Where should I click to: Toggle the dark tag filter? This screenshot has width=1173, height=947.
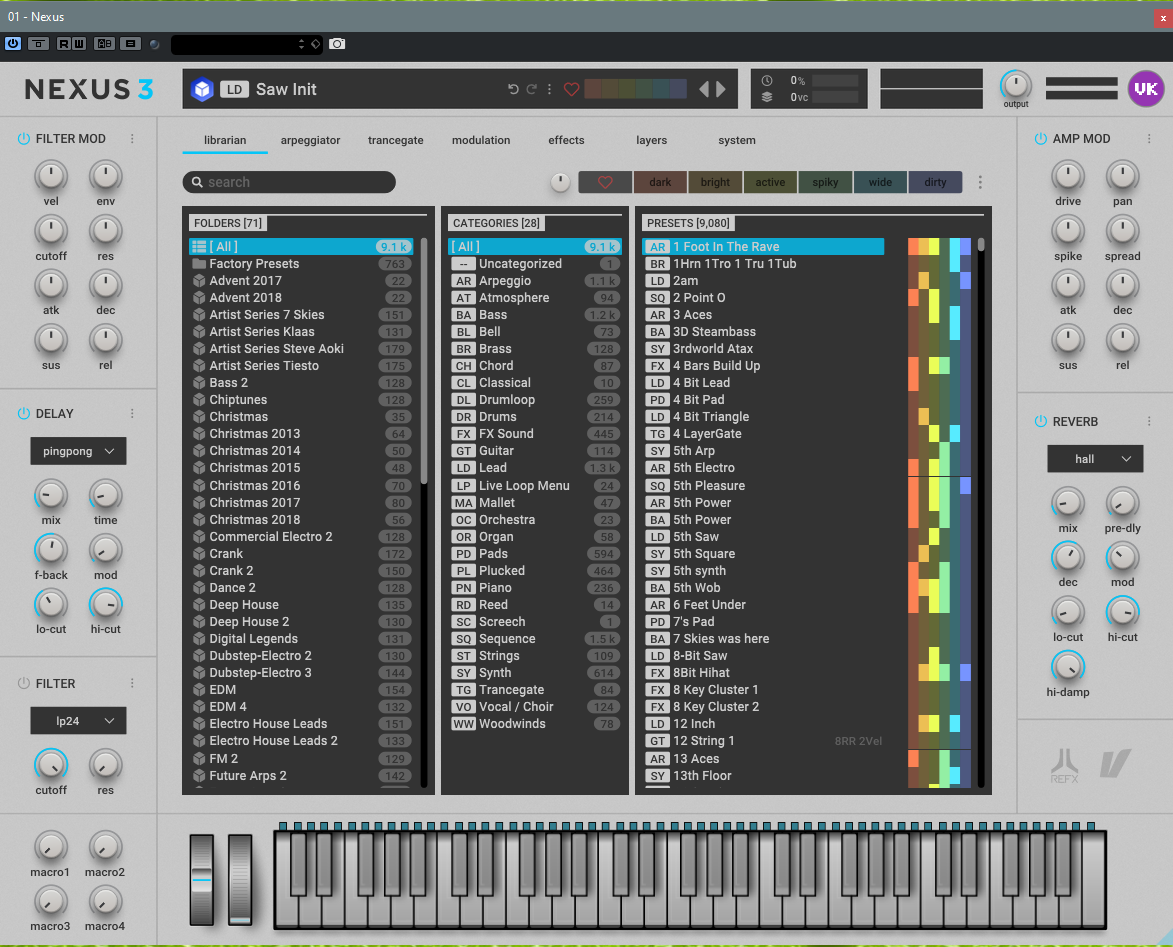coord(660,182)
